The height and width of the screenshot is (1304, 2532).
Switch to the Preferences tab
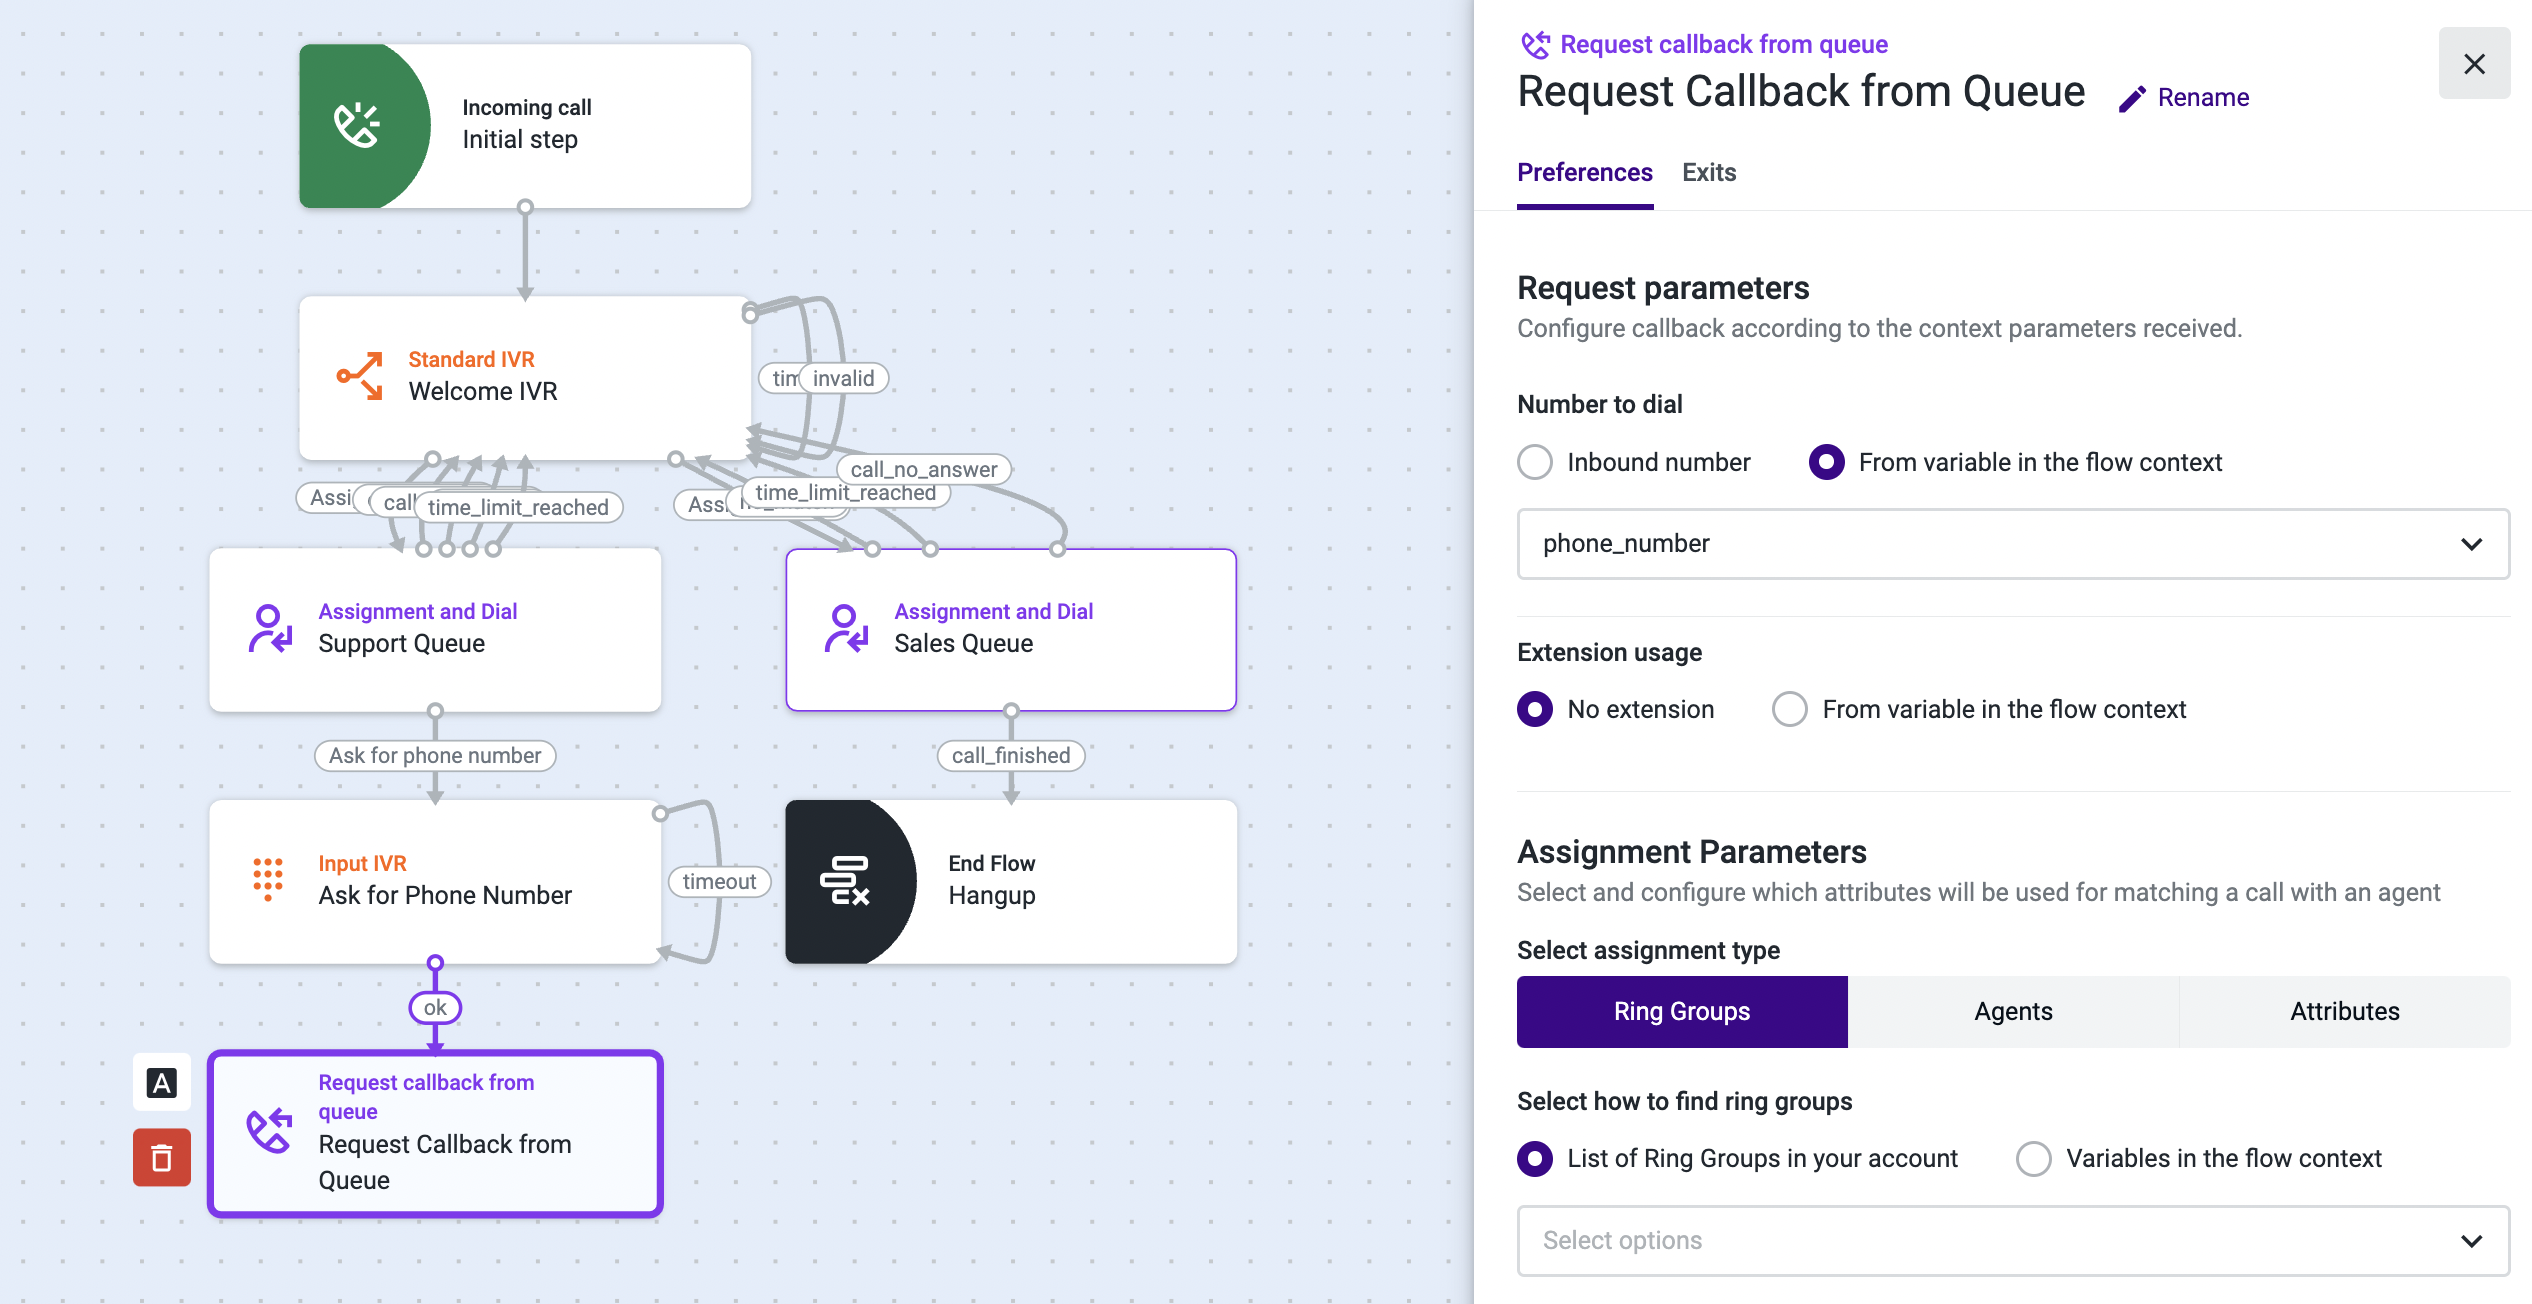tap(1585, 172)
